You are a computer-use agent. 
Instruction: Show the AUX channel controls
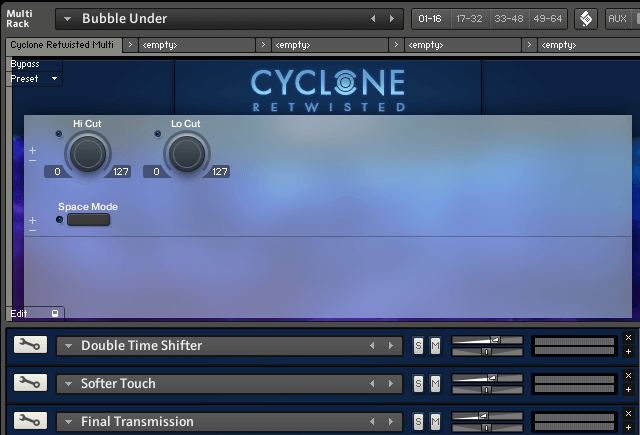617,19
